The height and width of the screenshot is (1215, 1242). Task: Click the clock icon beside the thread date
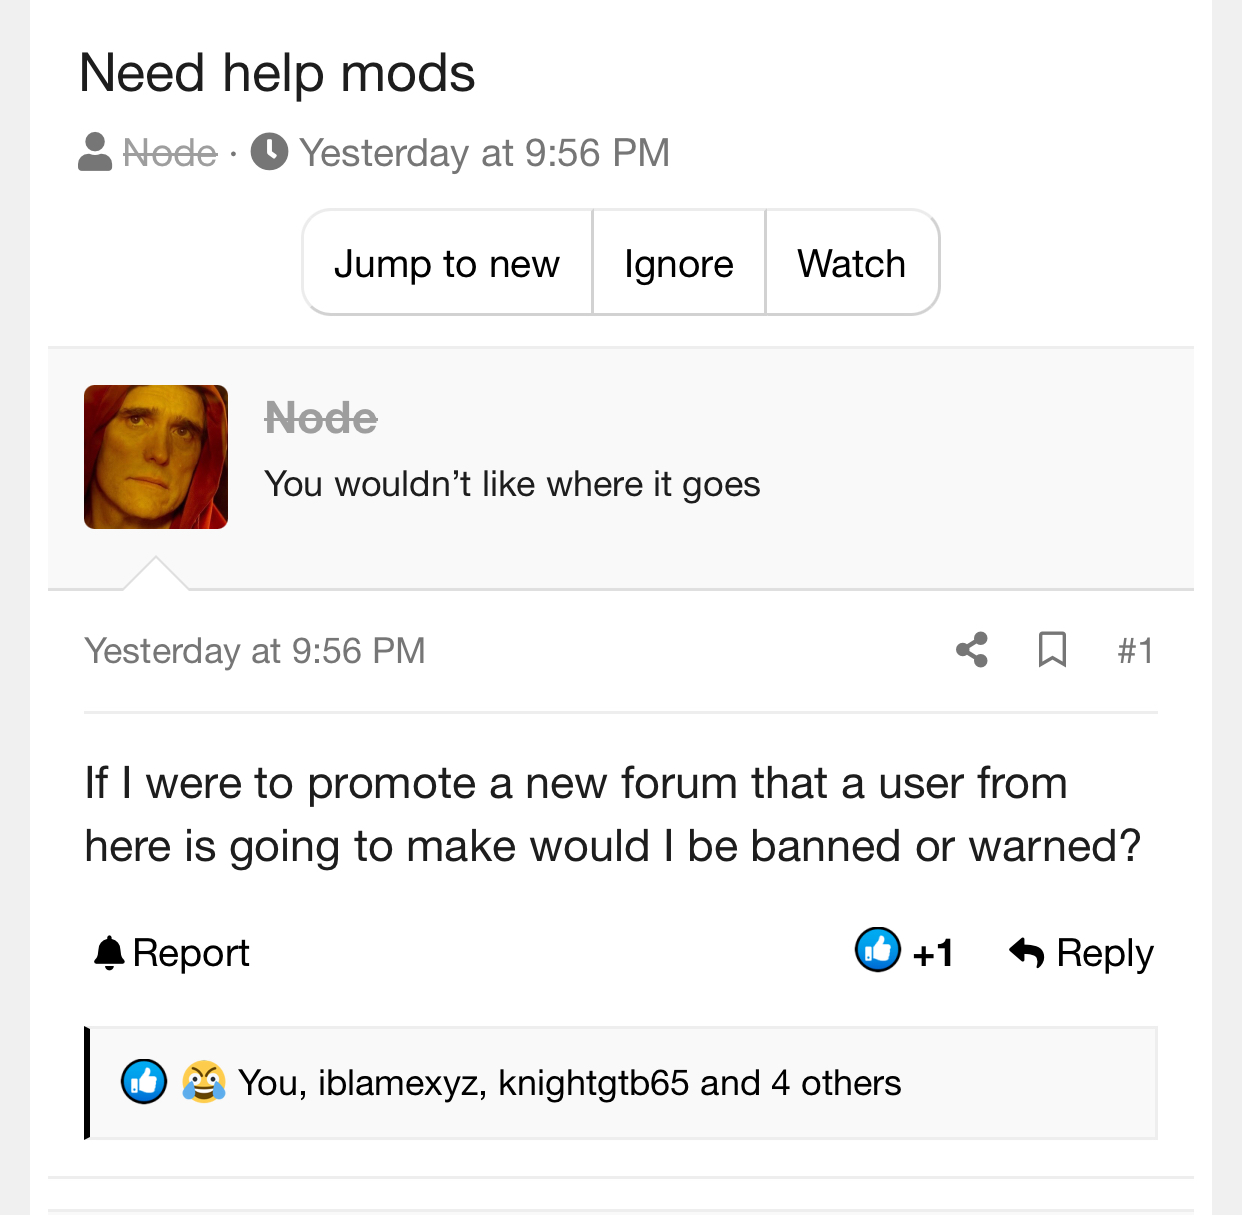tap(269, 153)
